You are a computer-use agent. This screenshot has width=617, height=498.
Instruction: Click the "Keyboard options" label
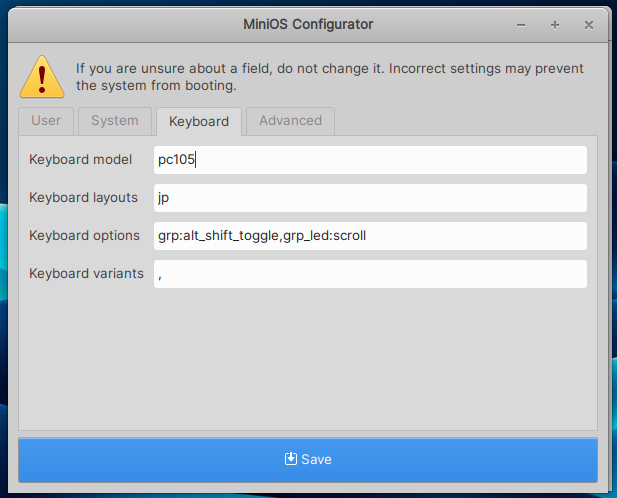(85, 236)
